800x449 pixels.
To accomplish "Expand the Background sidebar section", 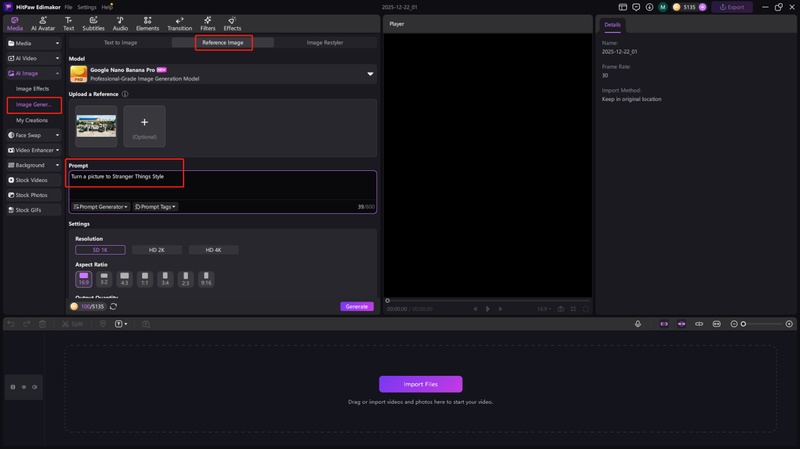I will click(x=34, y=165).
